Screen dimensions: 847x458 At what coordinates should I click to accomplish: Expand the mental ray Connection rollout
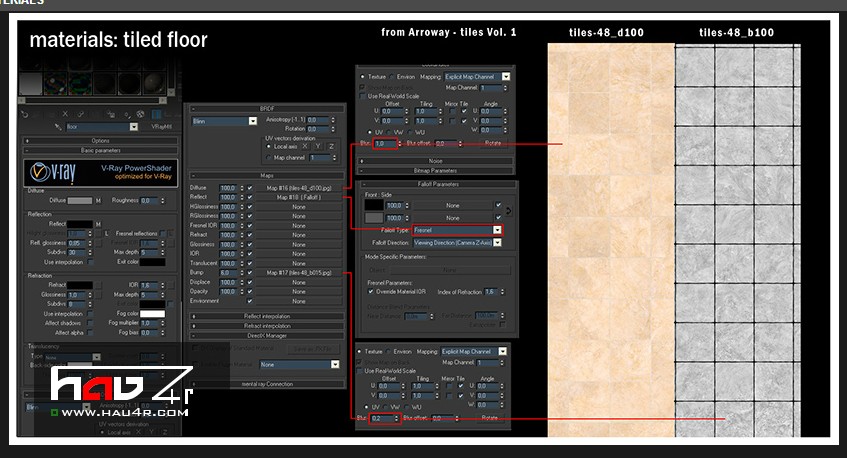tap(267, 384)
